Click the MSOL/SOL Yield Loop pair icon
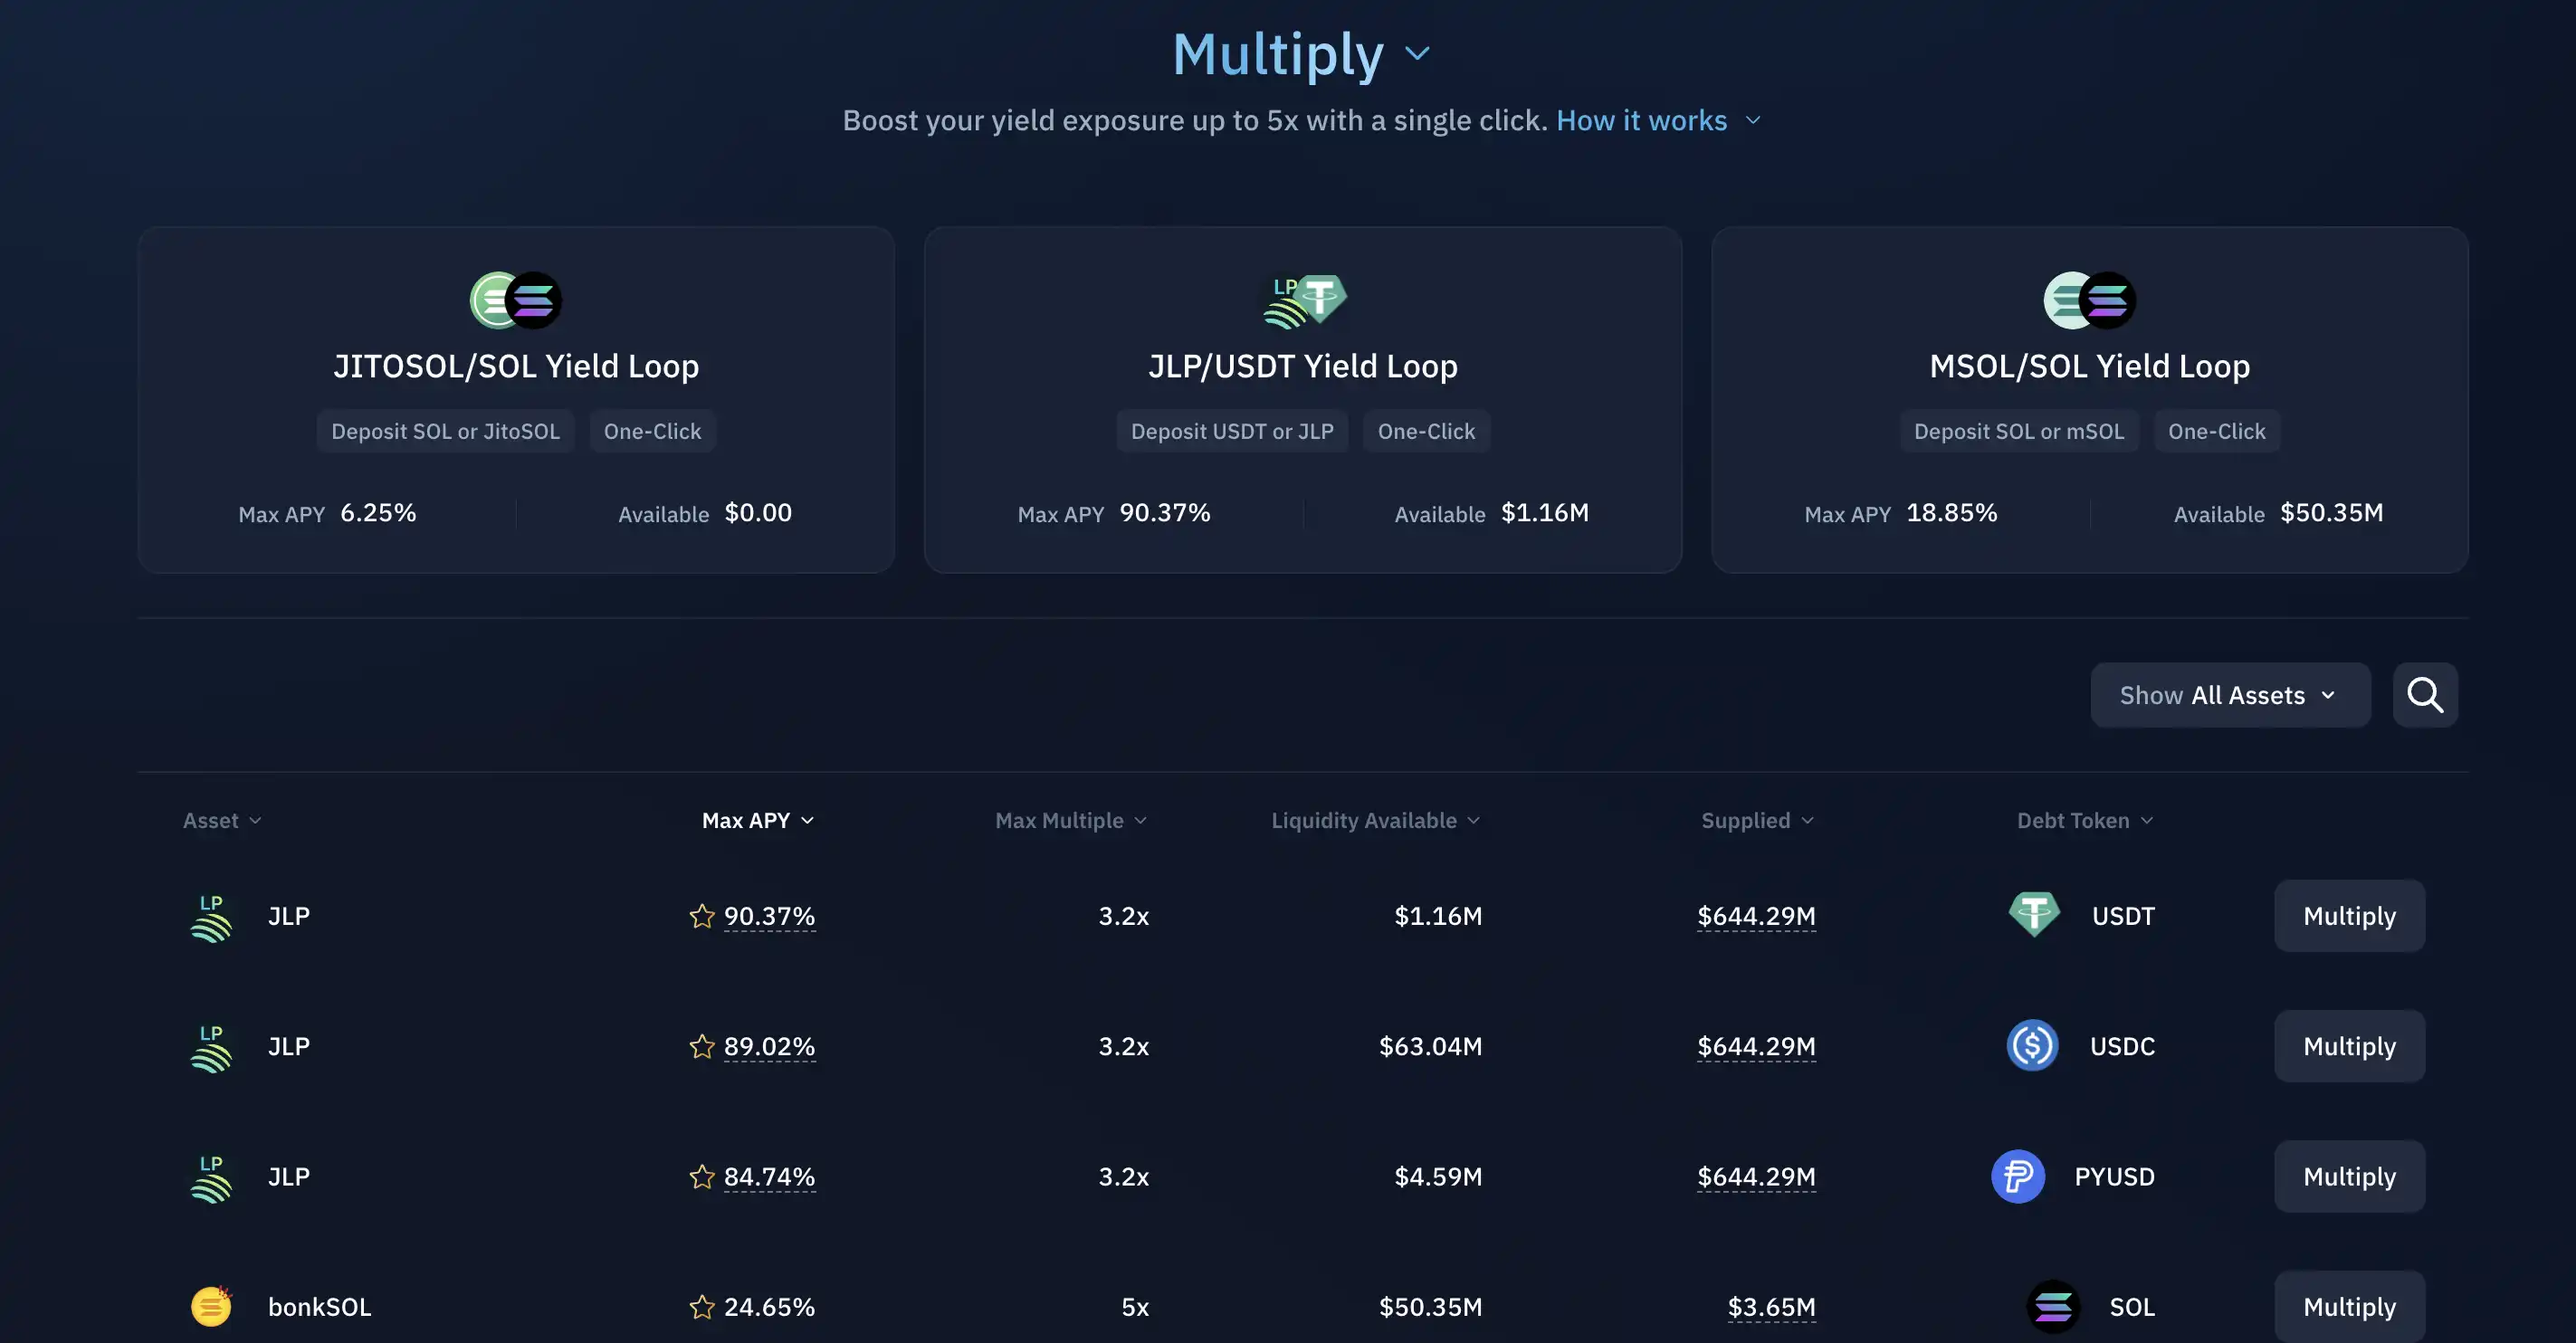Image resolution: width=2576 pixels, height=1343 pixels. tap(2089, 300)
